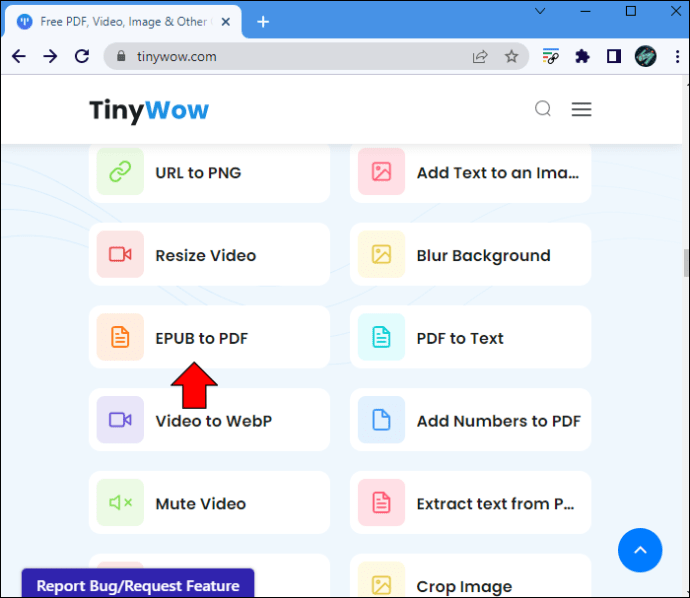The image size is (690, 598).
Task: Open the Add Text to an Image tool
Action: point(470,172)
